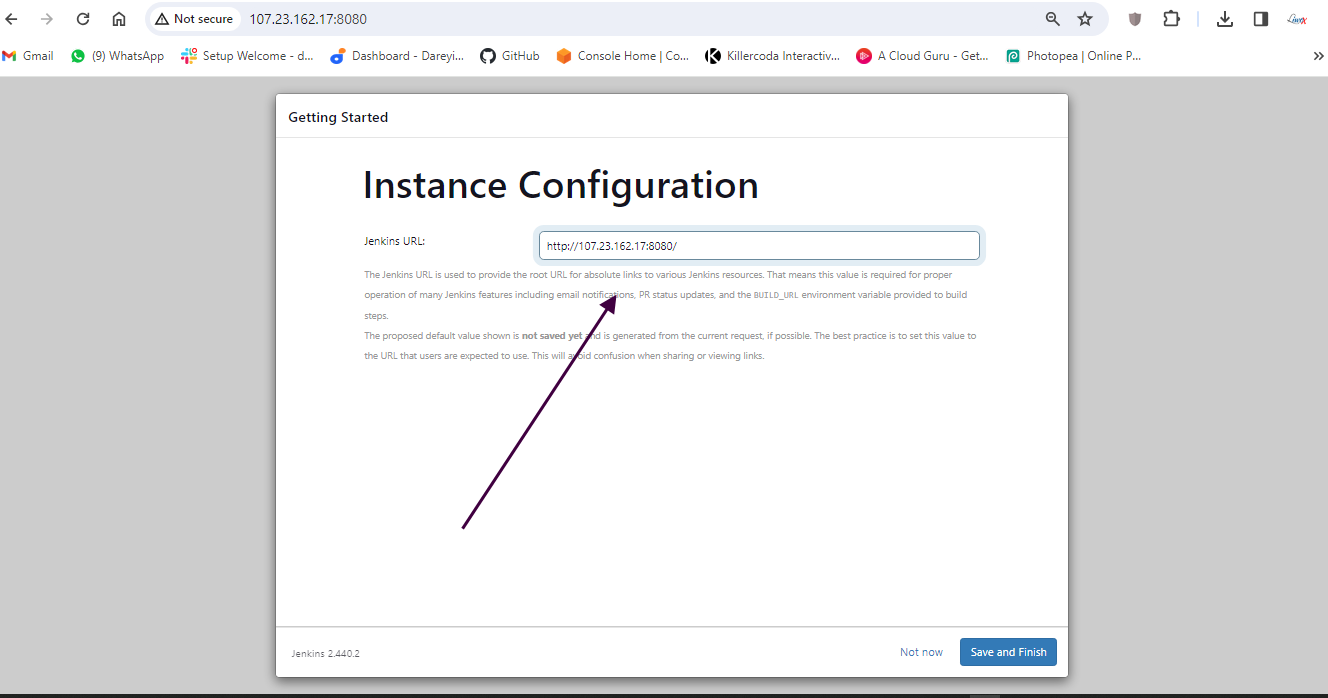Screen dimensions: 1328x698
Task: Click the browser back arrow
Action: (12, 19)
